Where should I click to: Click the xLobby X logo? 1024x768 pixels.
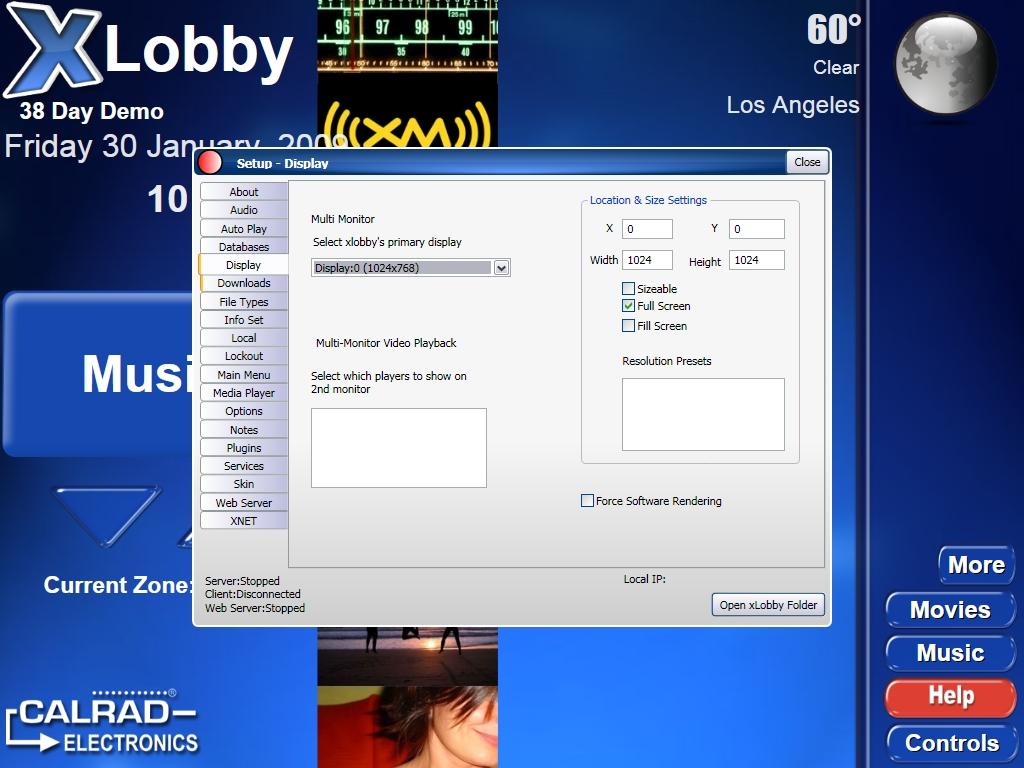coord(50,52)
